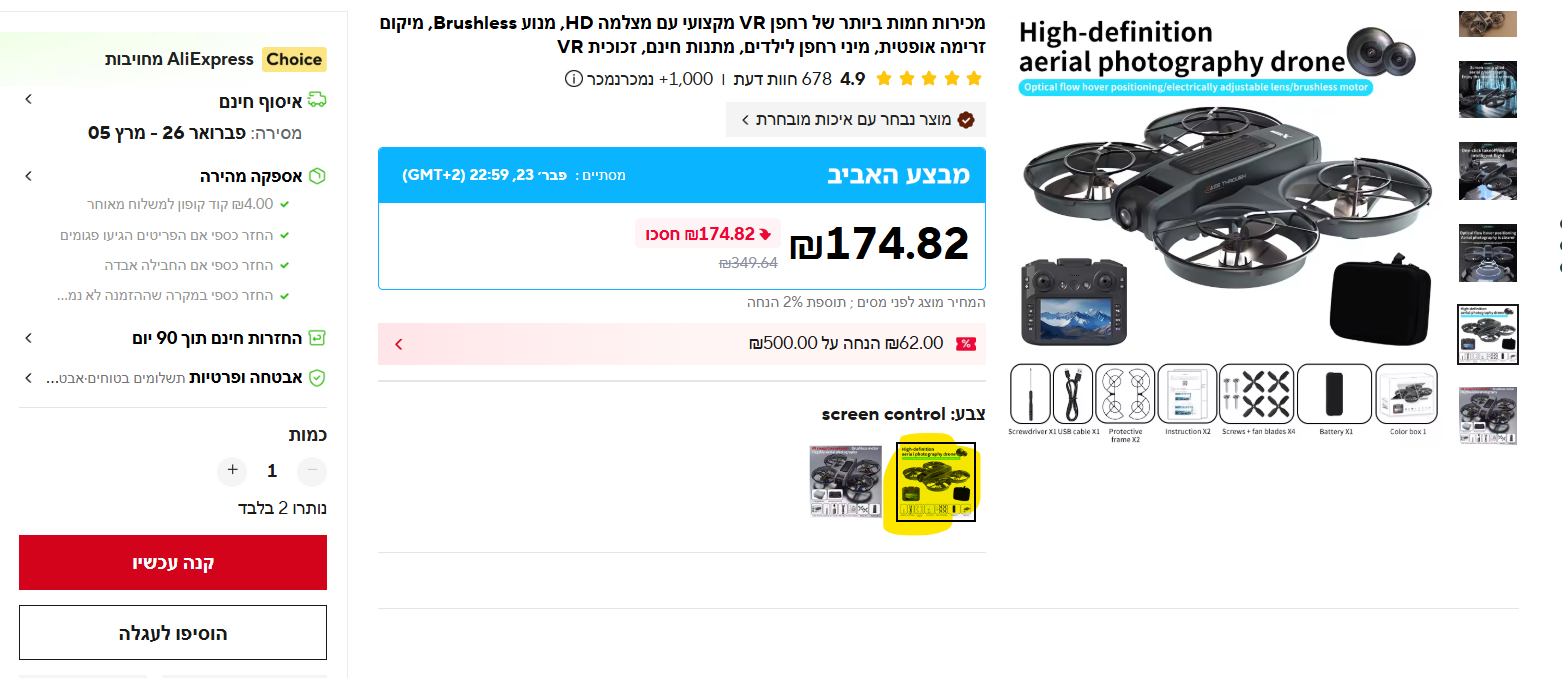Click the red Buy Now button
Image resolution: width=1562 pixels, height=678 pixels.
click(173, 562)
